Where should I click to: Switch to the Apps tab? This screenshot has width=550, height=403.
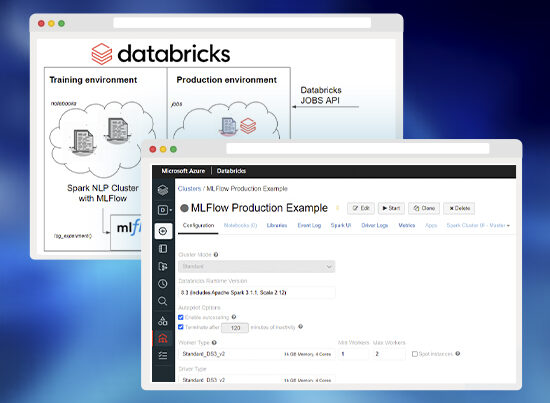(431, 225)
